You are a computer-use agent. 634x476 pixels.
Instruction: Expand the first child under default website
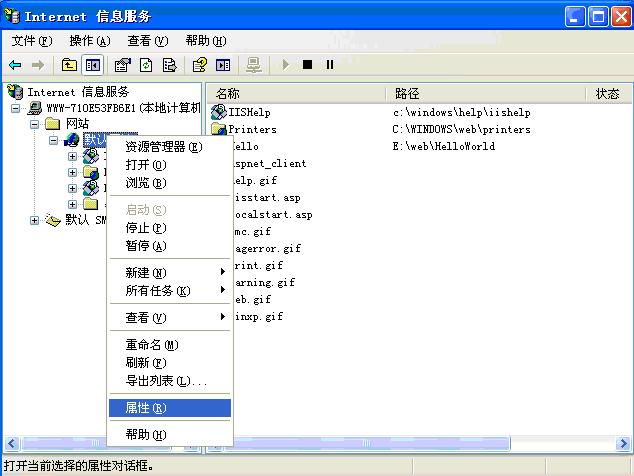coord(72,156)
